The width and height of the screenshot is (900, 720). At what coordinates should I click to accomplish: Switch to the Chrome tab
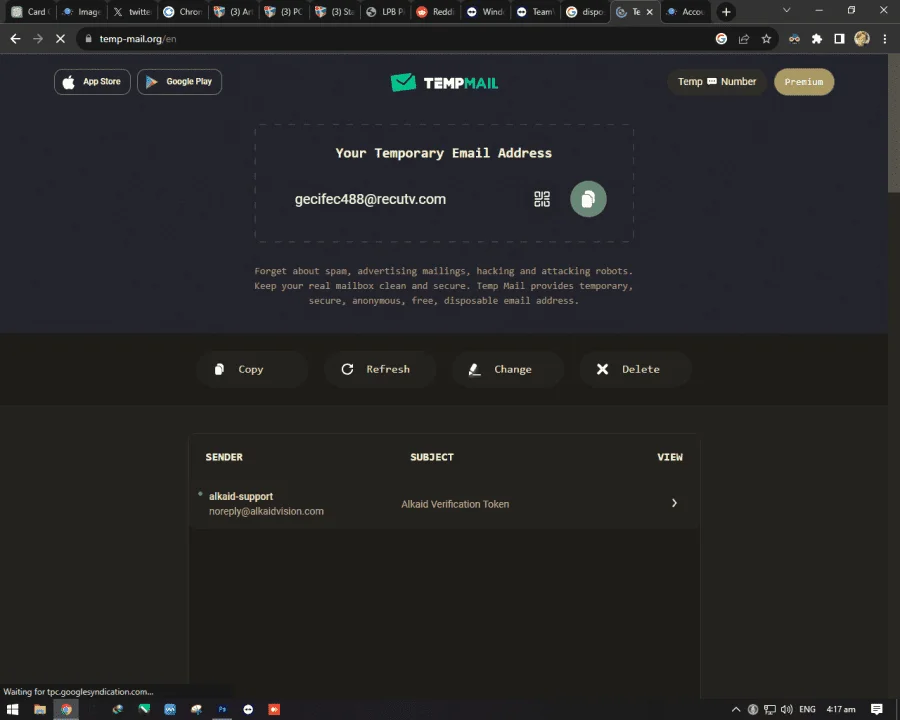183,11
